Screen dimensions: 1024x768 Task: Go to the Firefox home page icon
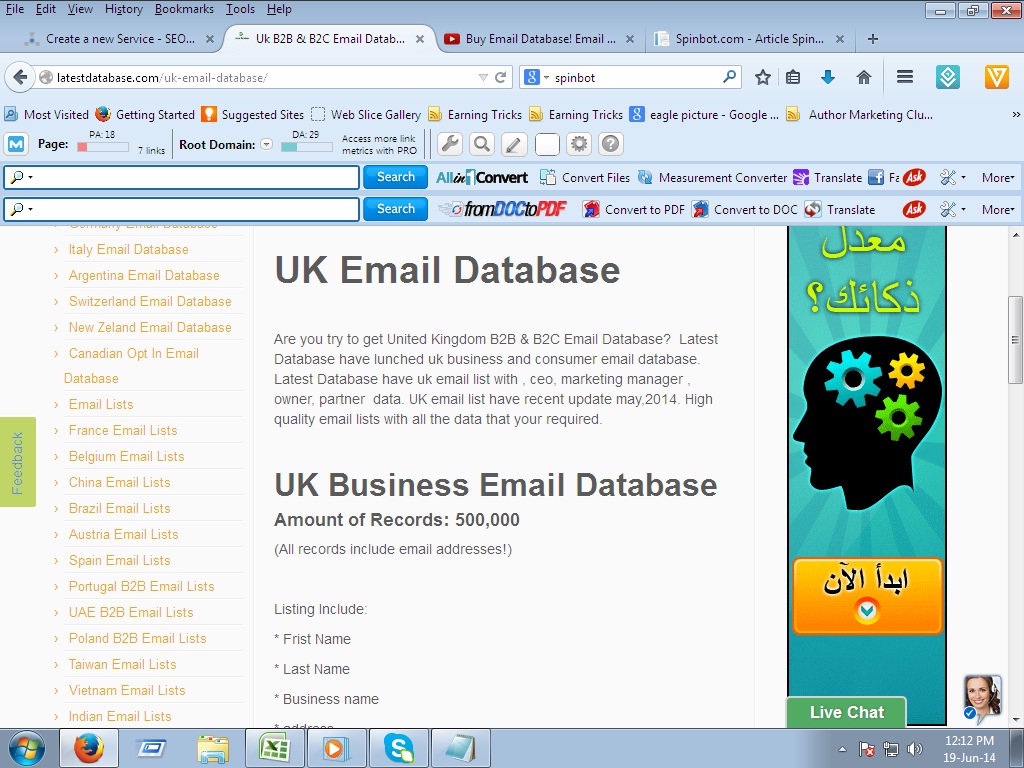point(864,77)
